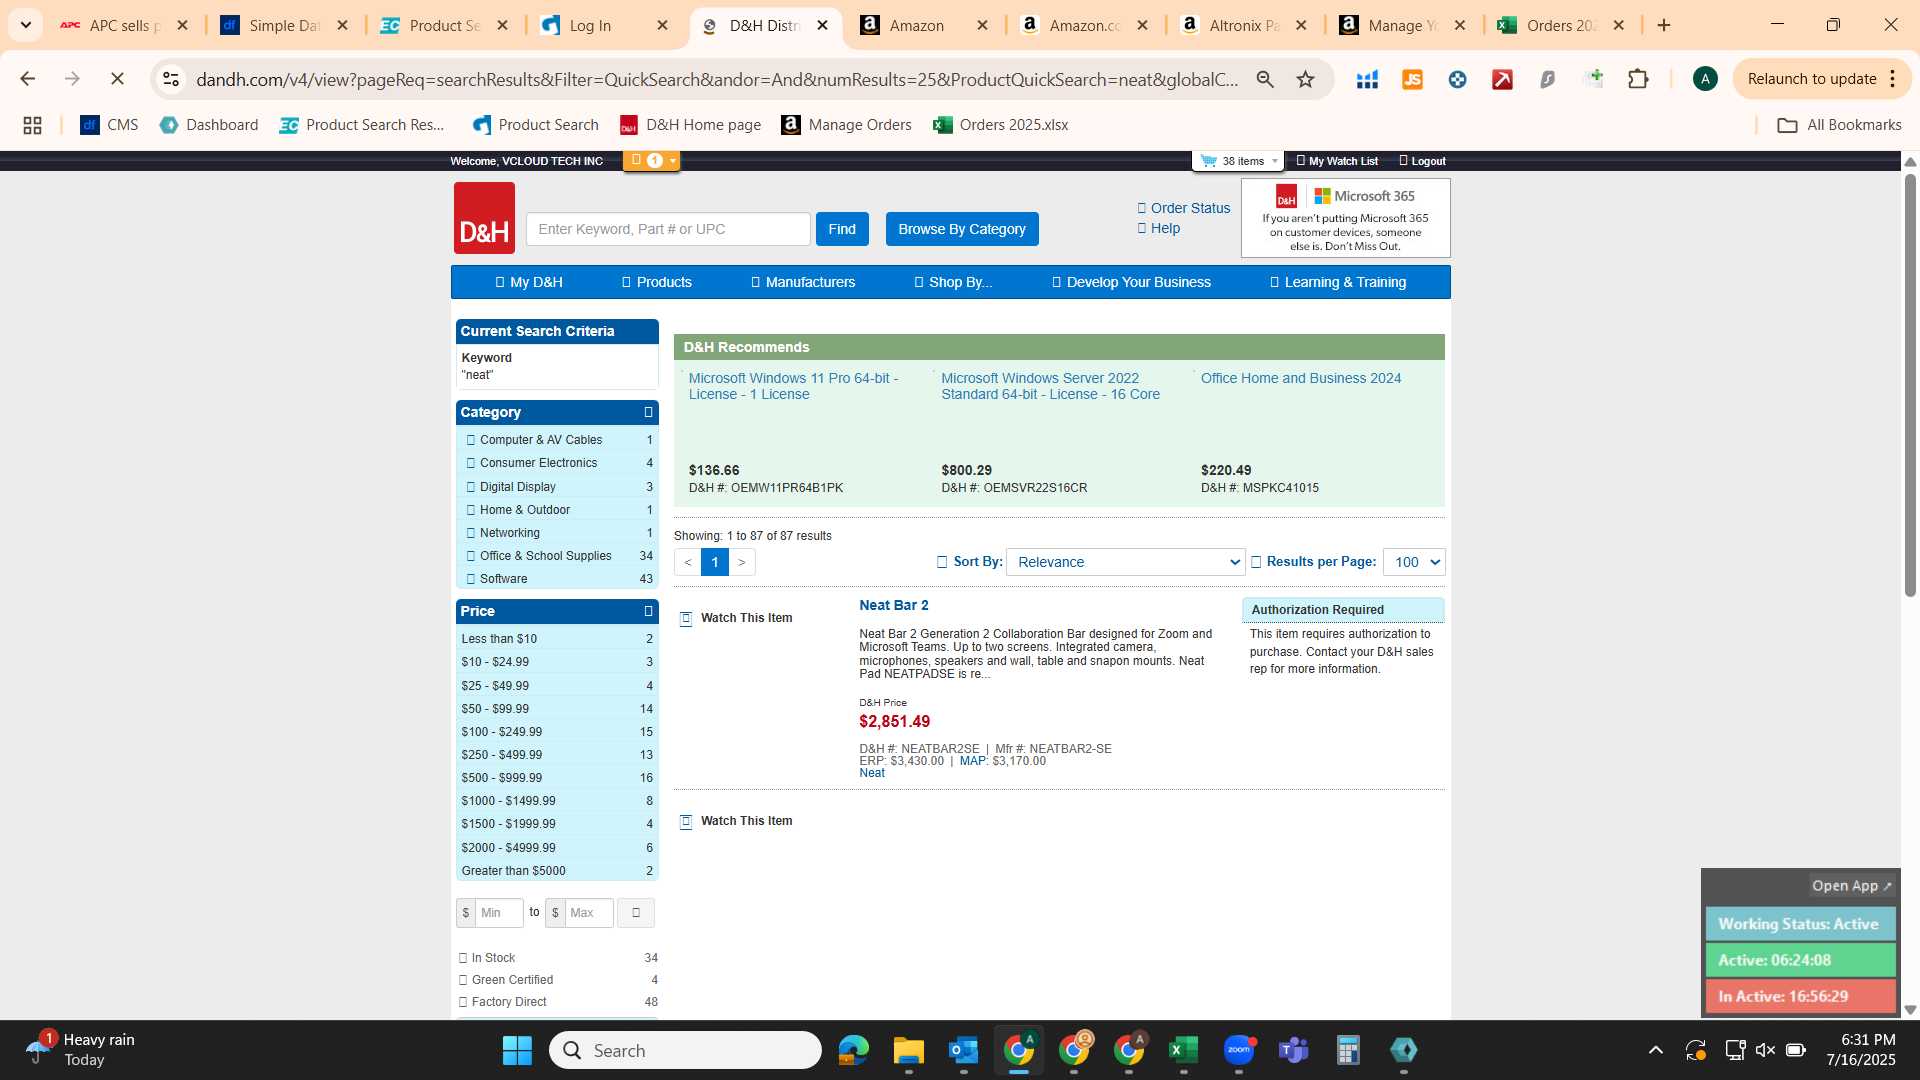Open the Shop By... menu

[x=953, y=282]
